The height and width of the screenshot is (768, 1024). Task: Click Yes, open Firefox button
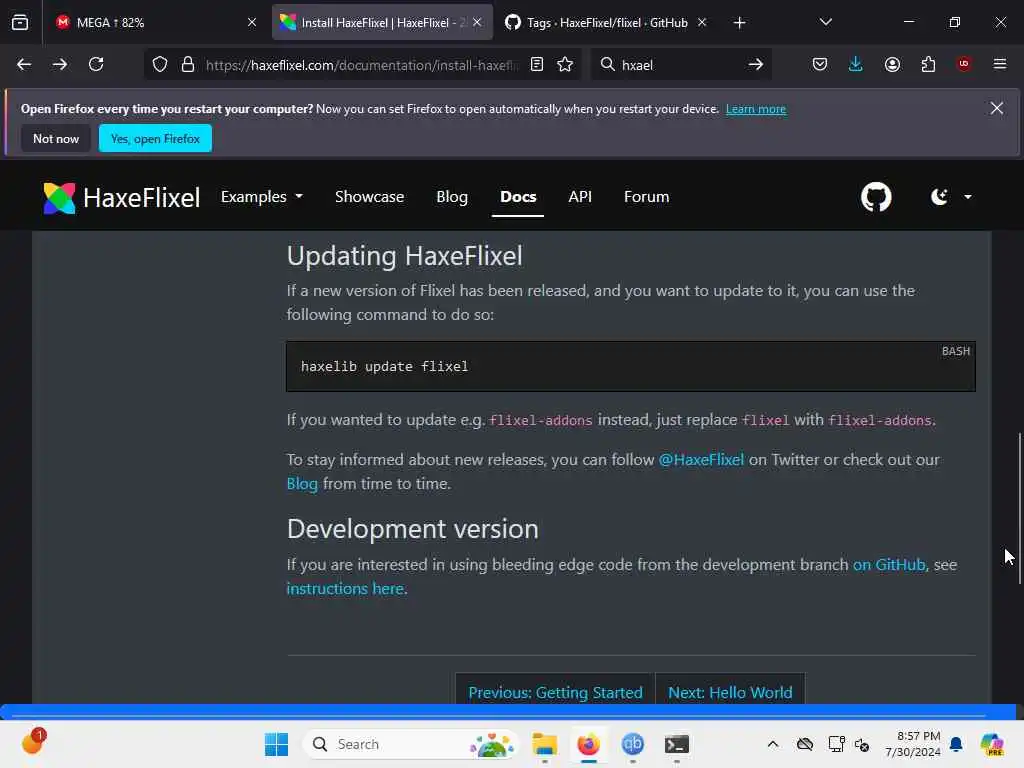click(x=155, y=138)
